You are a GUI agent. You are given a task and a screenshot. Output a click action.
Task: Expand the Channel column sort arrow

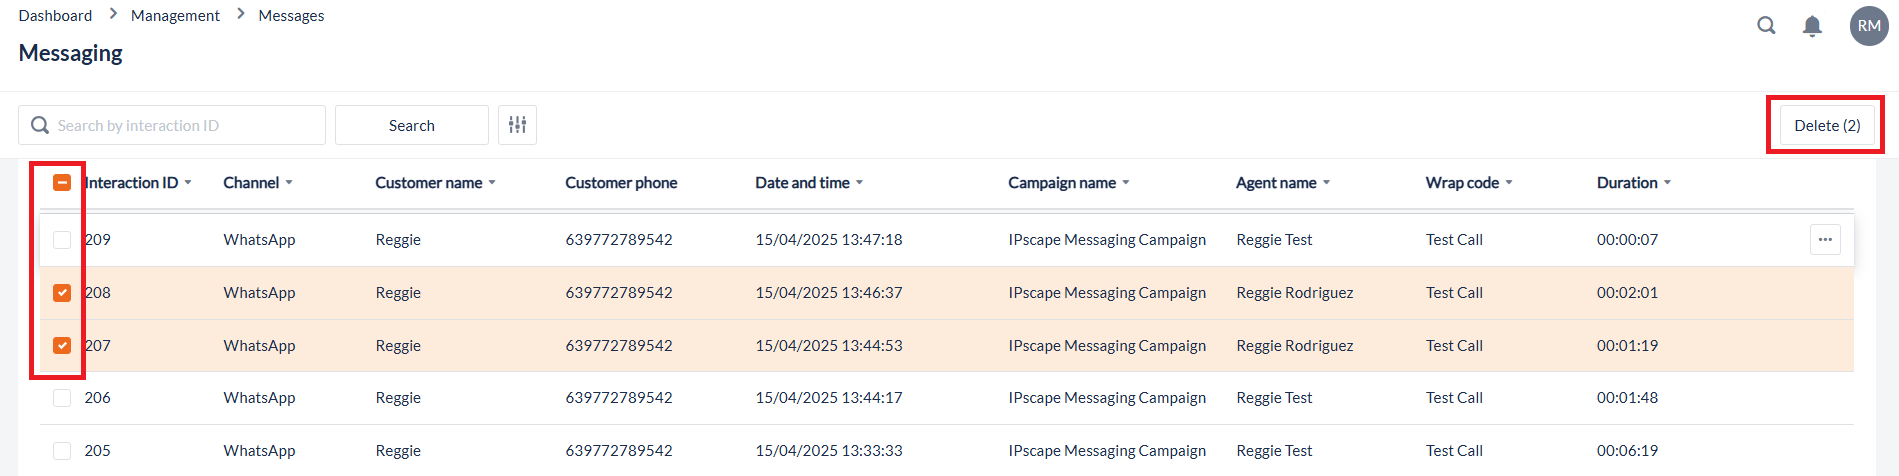[x=289, y=183]
